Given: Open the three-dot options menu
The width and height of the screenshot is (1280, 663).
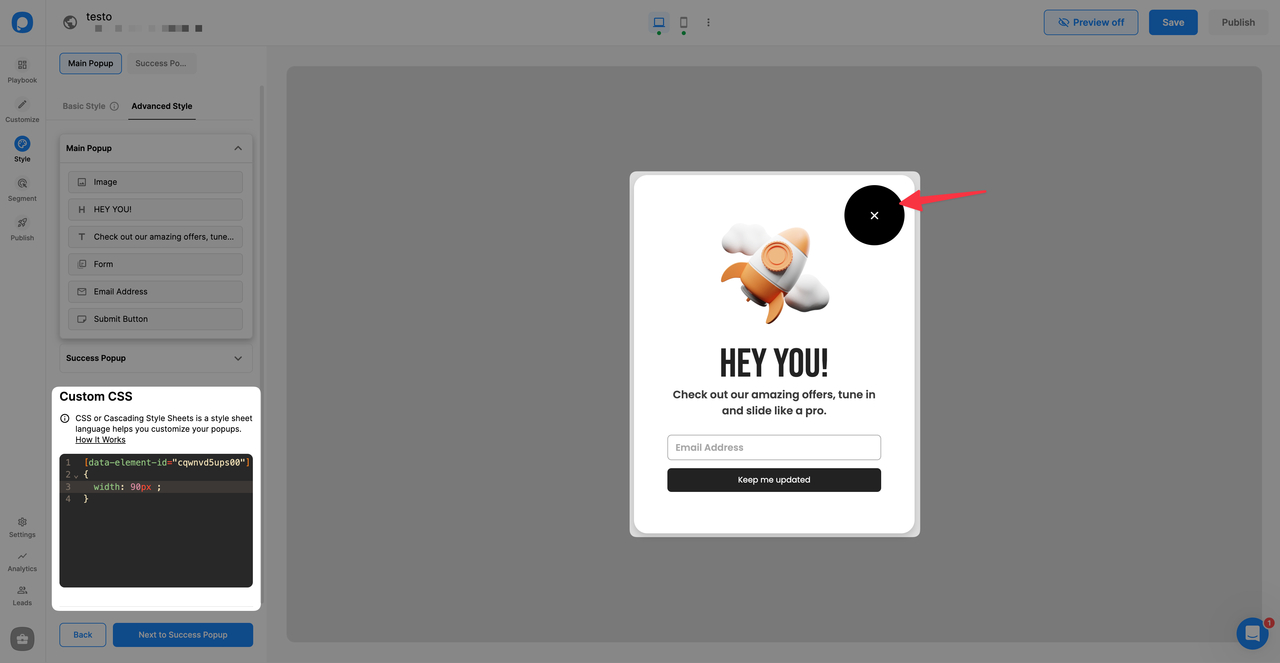Looking at the screenshot, I should pos(708,21).
